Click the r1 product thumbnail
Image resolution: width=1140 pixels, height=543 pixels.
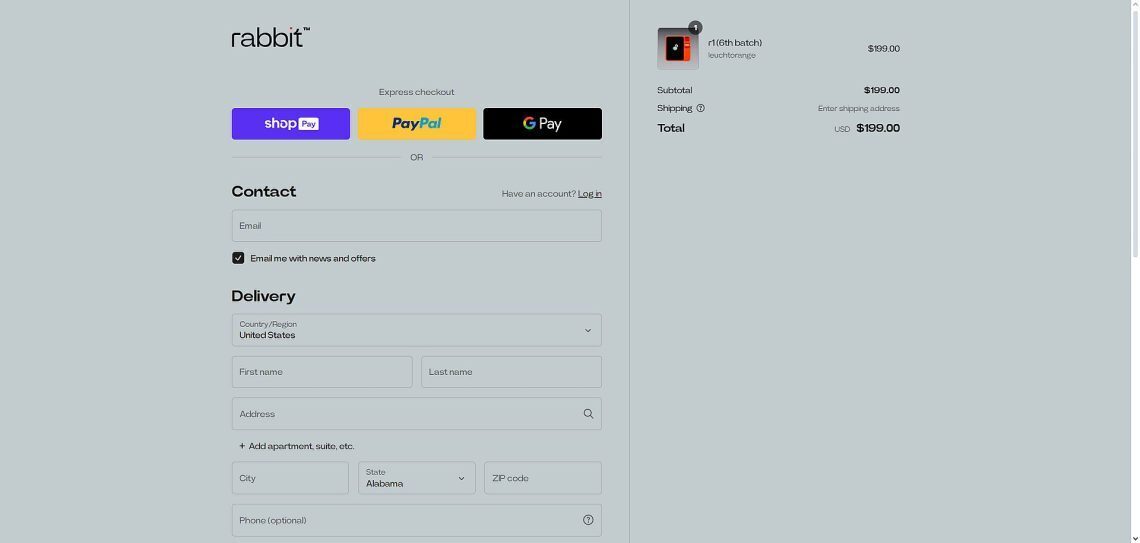point(678,49)
